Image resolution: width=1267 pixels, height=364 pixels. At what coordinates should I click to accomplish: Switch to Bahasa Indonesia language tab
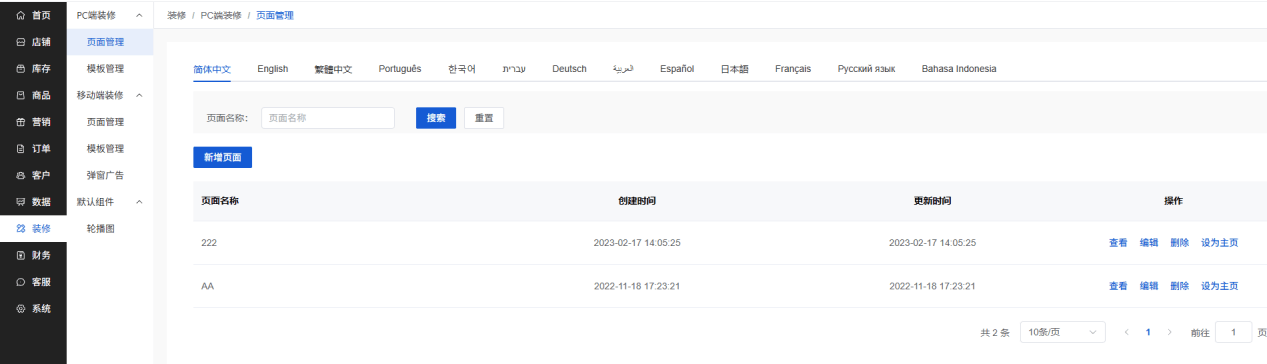click(959, 69)
